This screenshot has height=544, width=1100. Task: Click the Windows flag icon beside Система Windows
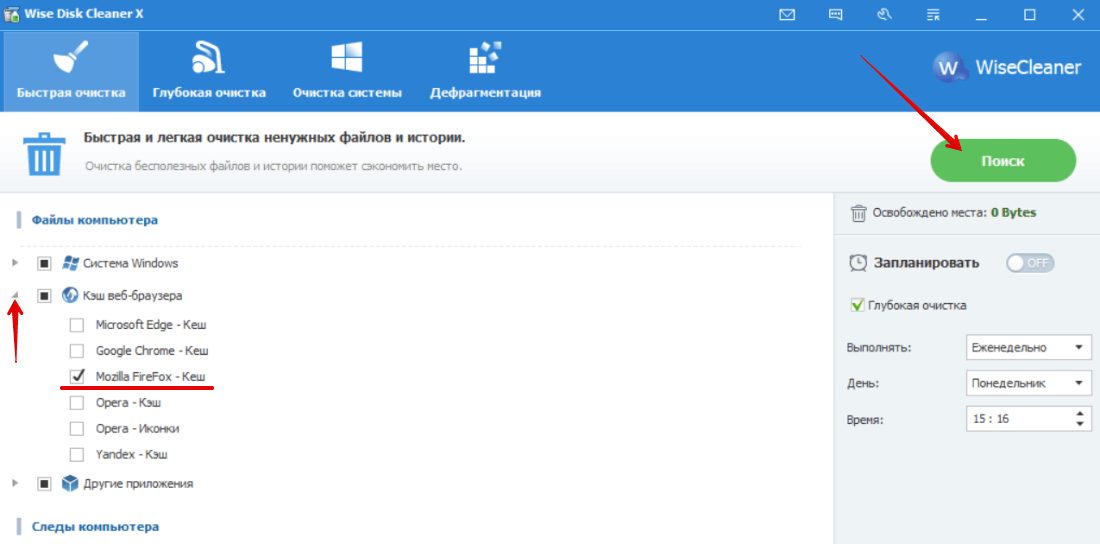(x=69, y=263)
